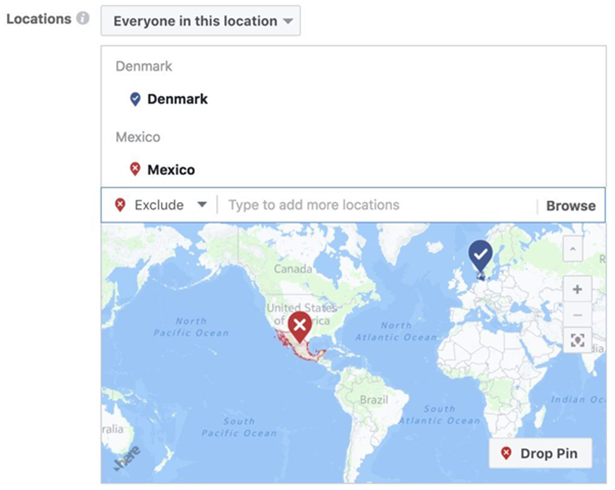Open the "Everyone in this location" dropdown
This screenshot has height=490, width=615.
pos(200,20)
